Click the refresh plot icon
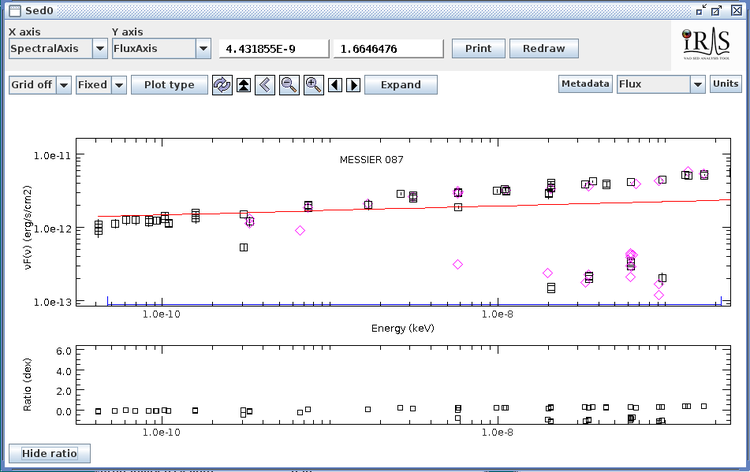 pos(222,85)
